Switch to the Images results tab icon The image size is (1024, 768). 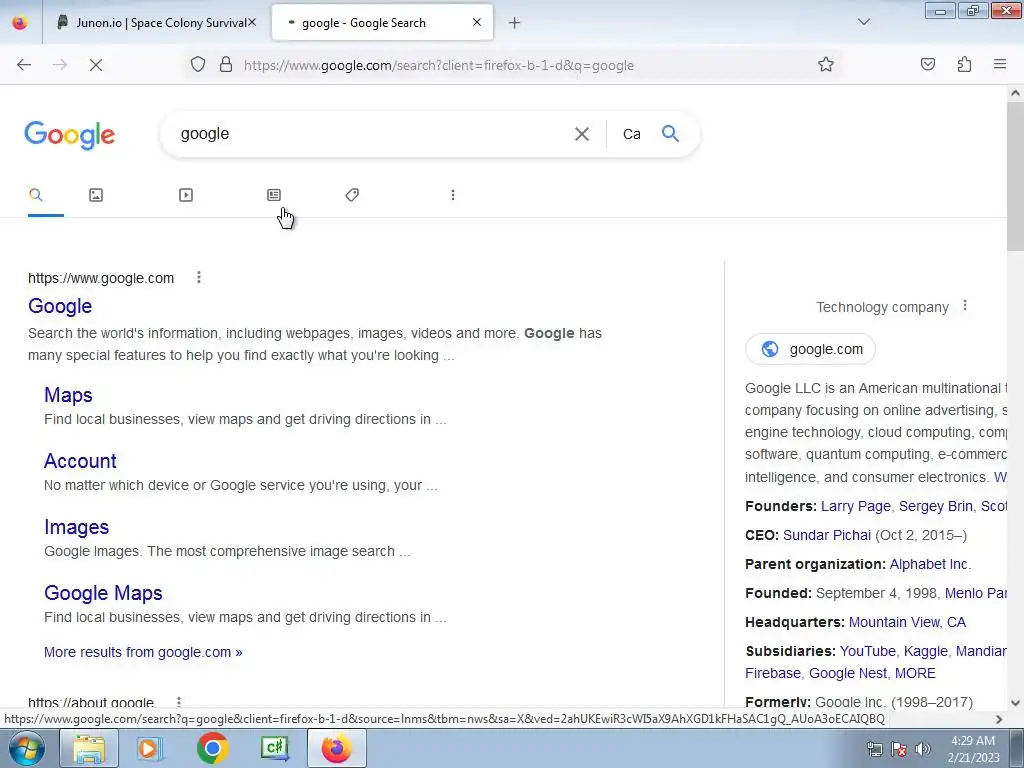point(96,195)
